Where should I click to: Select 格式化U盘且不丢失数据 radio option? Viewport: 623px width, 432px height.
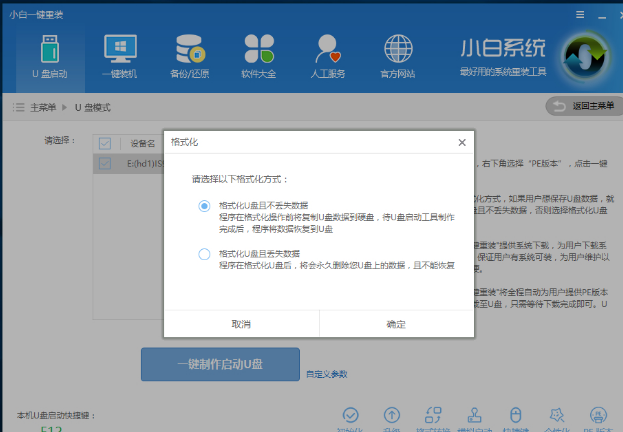(x=204, y=206)
